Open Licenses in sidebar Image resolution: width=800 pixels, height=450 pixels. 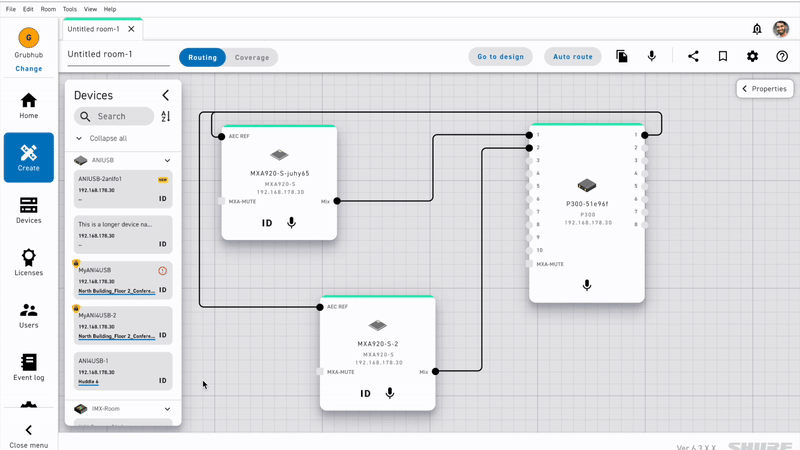(x=29, y=262)
